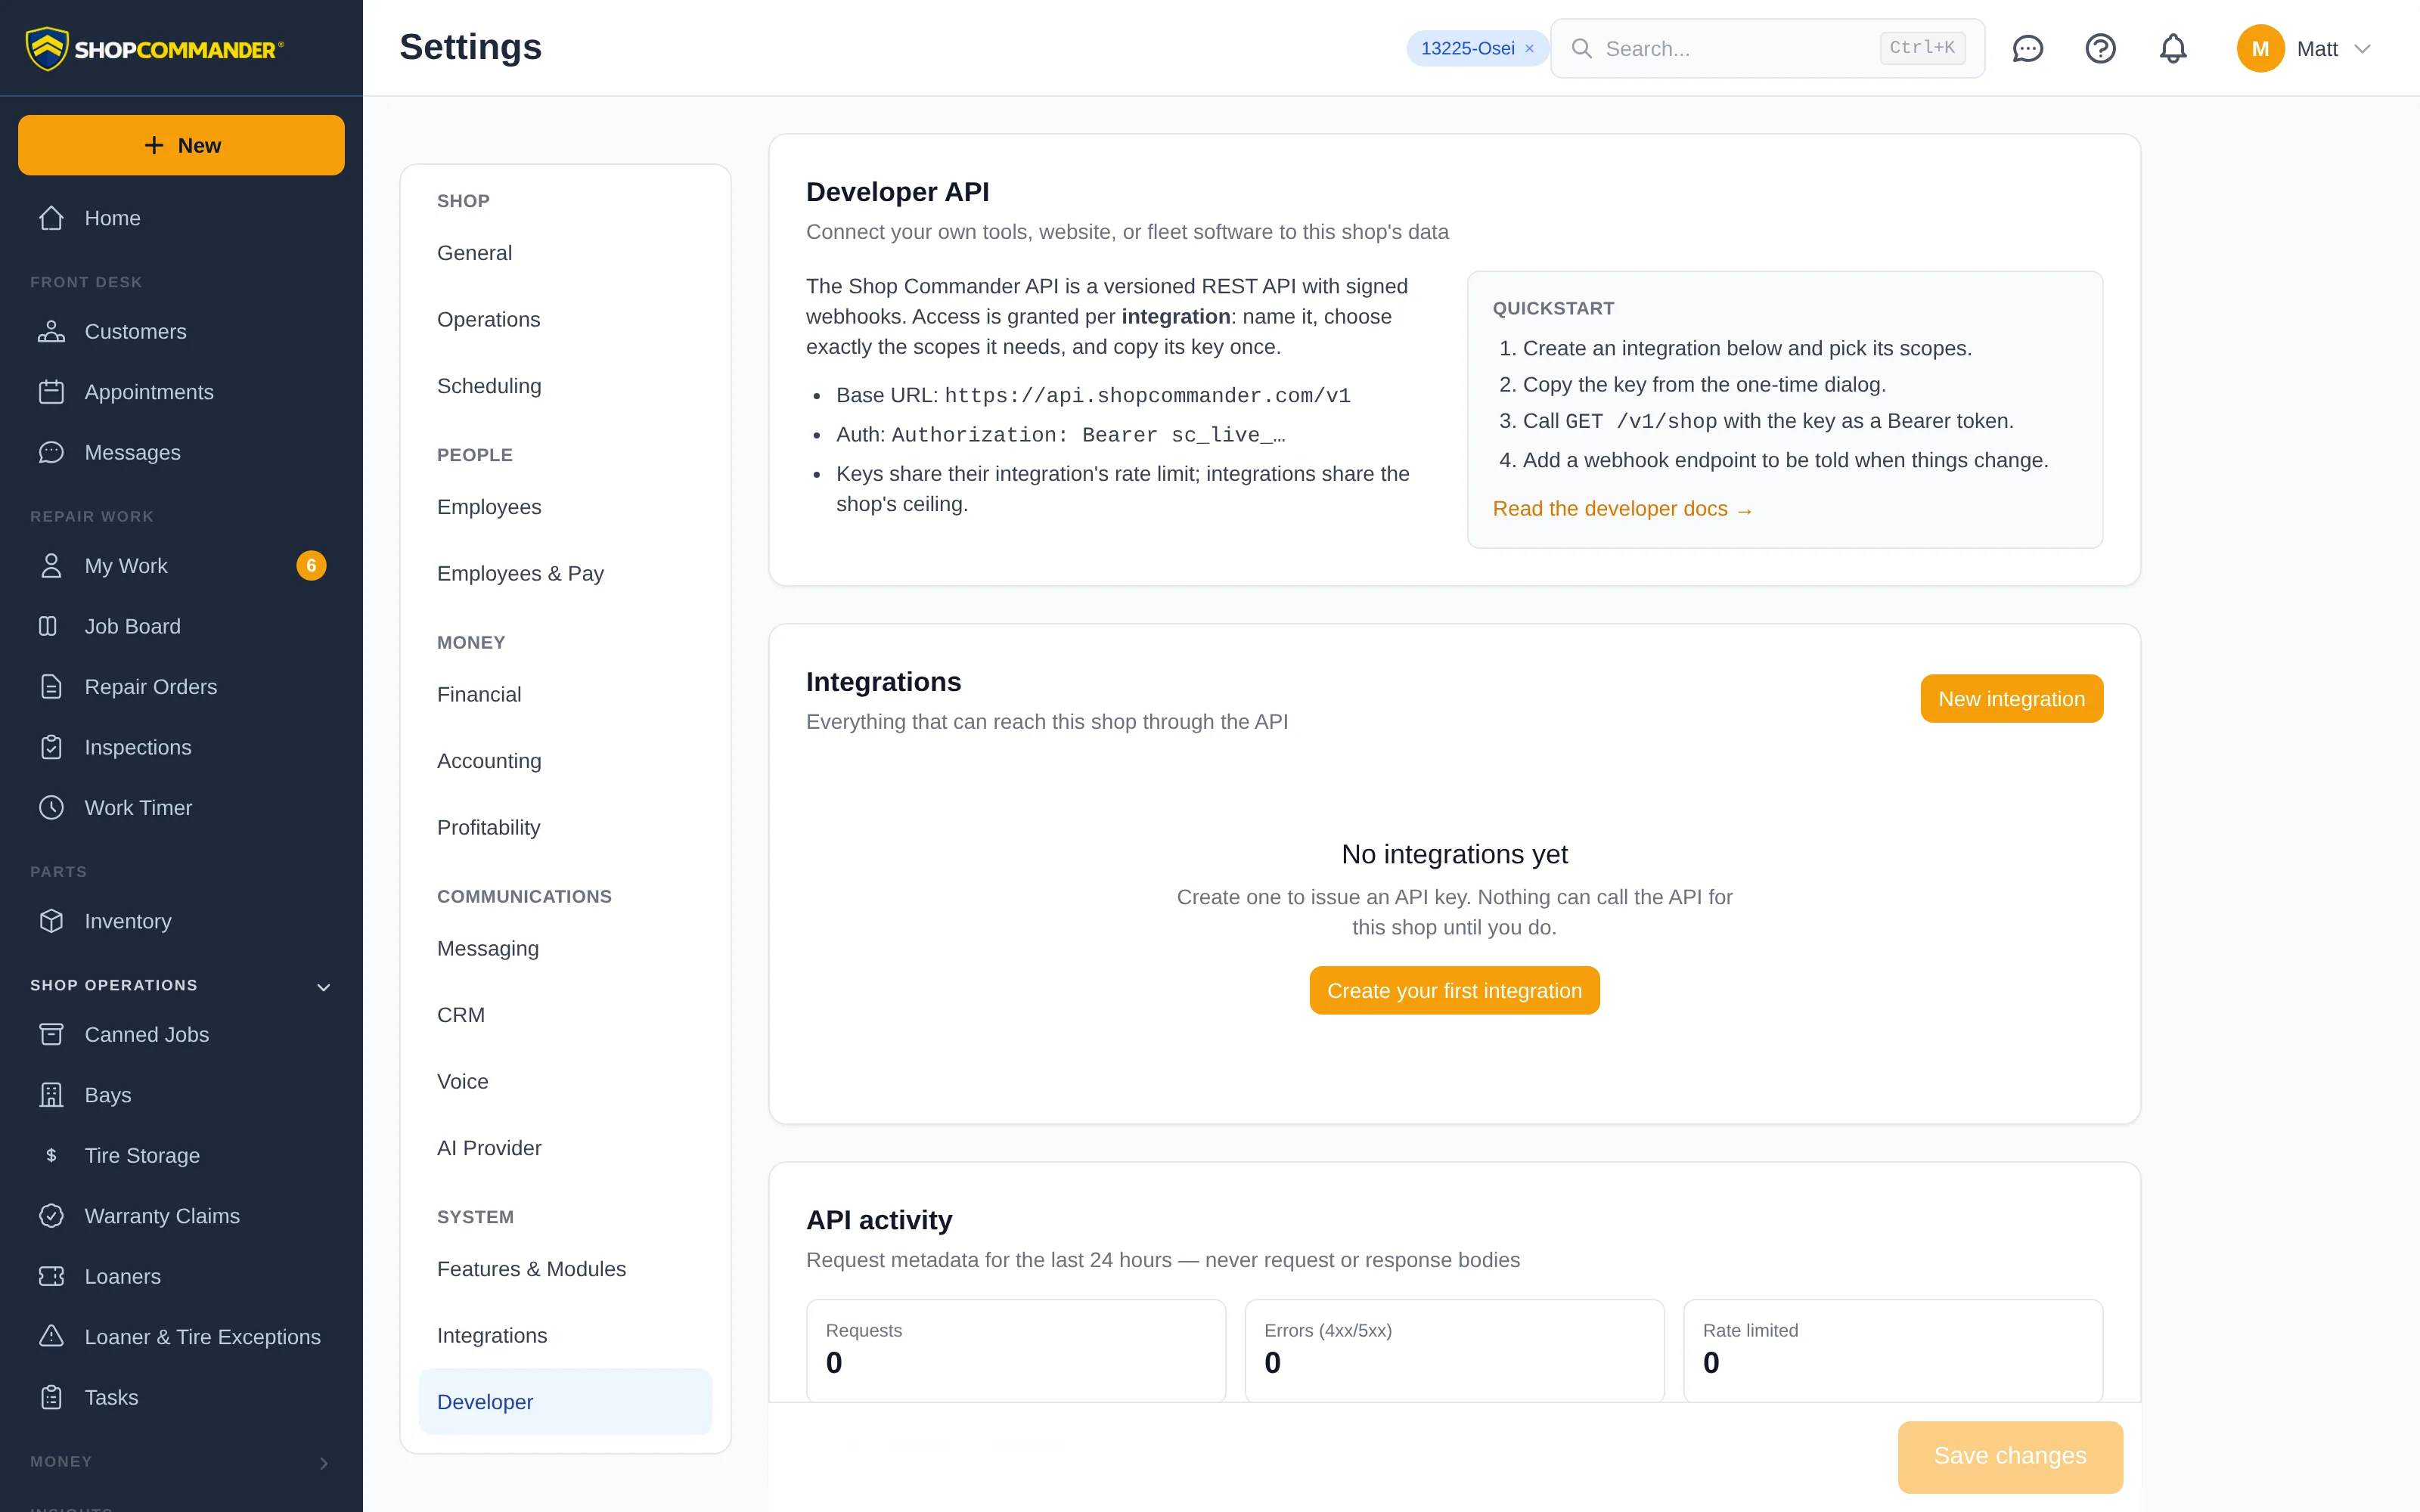The width and height of the screenshot is (2420, 1512).
Task: Open CRM settings
Action: tap(565, 1015)
